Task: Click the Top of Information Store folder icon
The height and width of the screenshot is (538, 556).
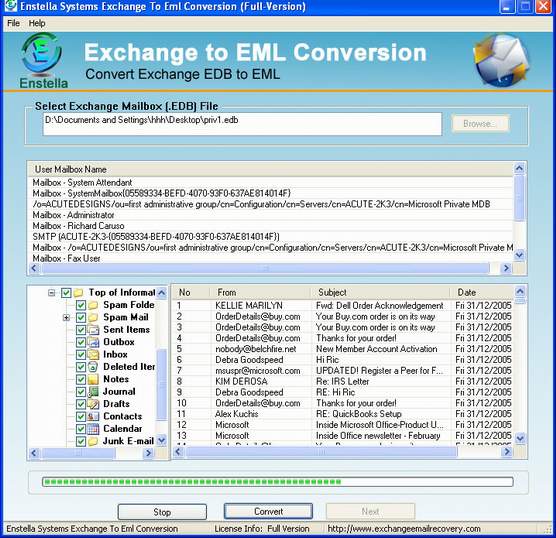Action: 78,293
